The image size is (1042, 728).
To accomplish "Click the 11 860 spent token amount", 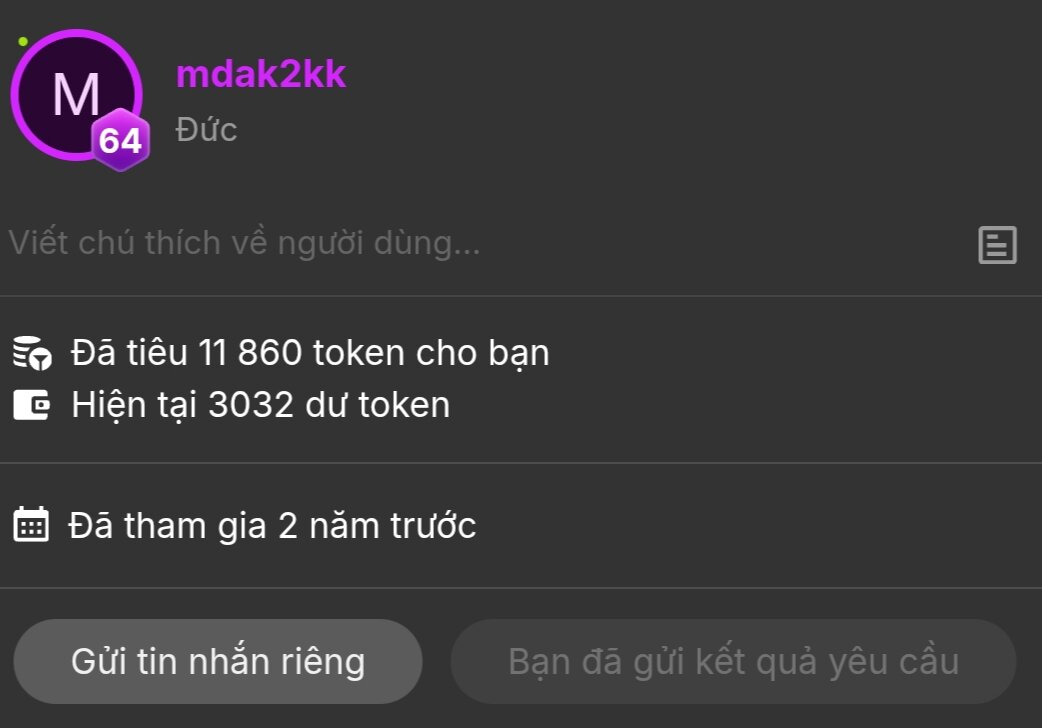I will (251, 352).
